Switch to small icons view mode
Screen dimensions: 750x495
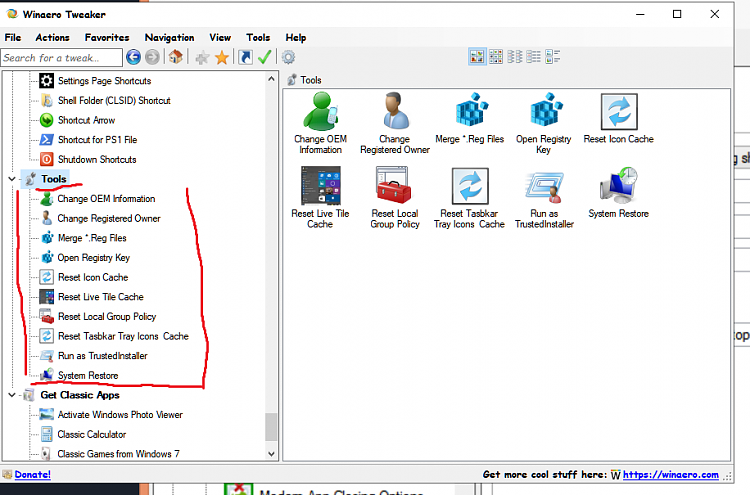click(x=514, y=56)
